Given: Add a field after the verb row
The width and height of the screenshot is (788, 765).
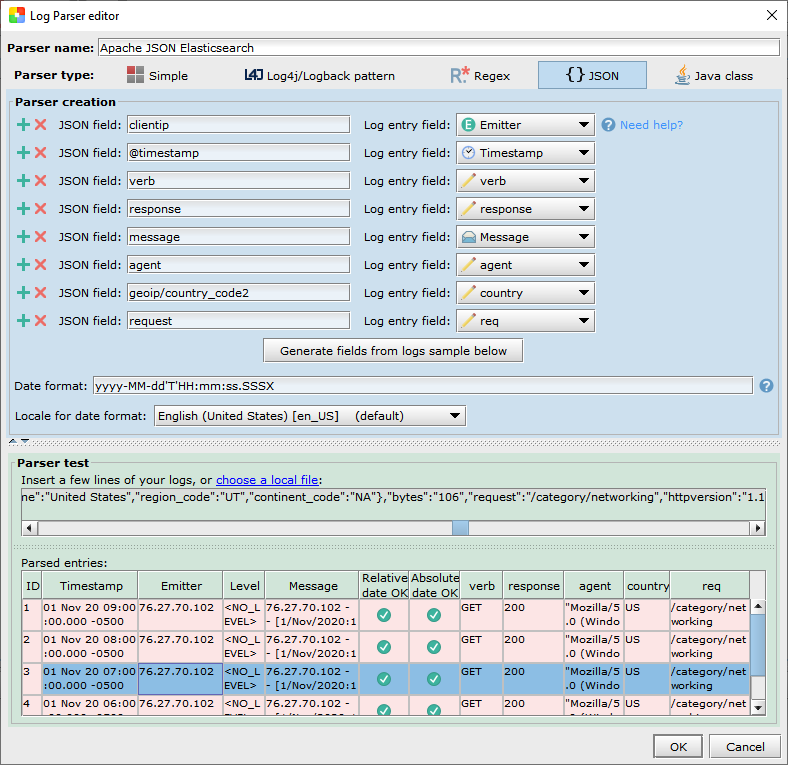Looking at the screenshot, I should (x=24, y=181).
